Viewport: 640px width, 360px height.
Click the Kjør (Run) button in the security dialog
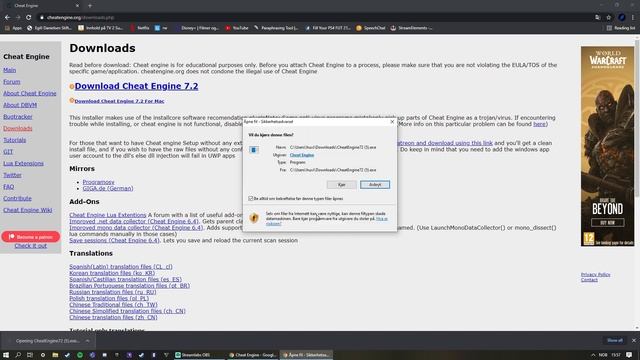[342, 185]
